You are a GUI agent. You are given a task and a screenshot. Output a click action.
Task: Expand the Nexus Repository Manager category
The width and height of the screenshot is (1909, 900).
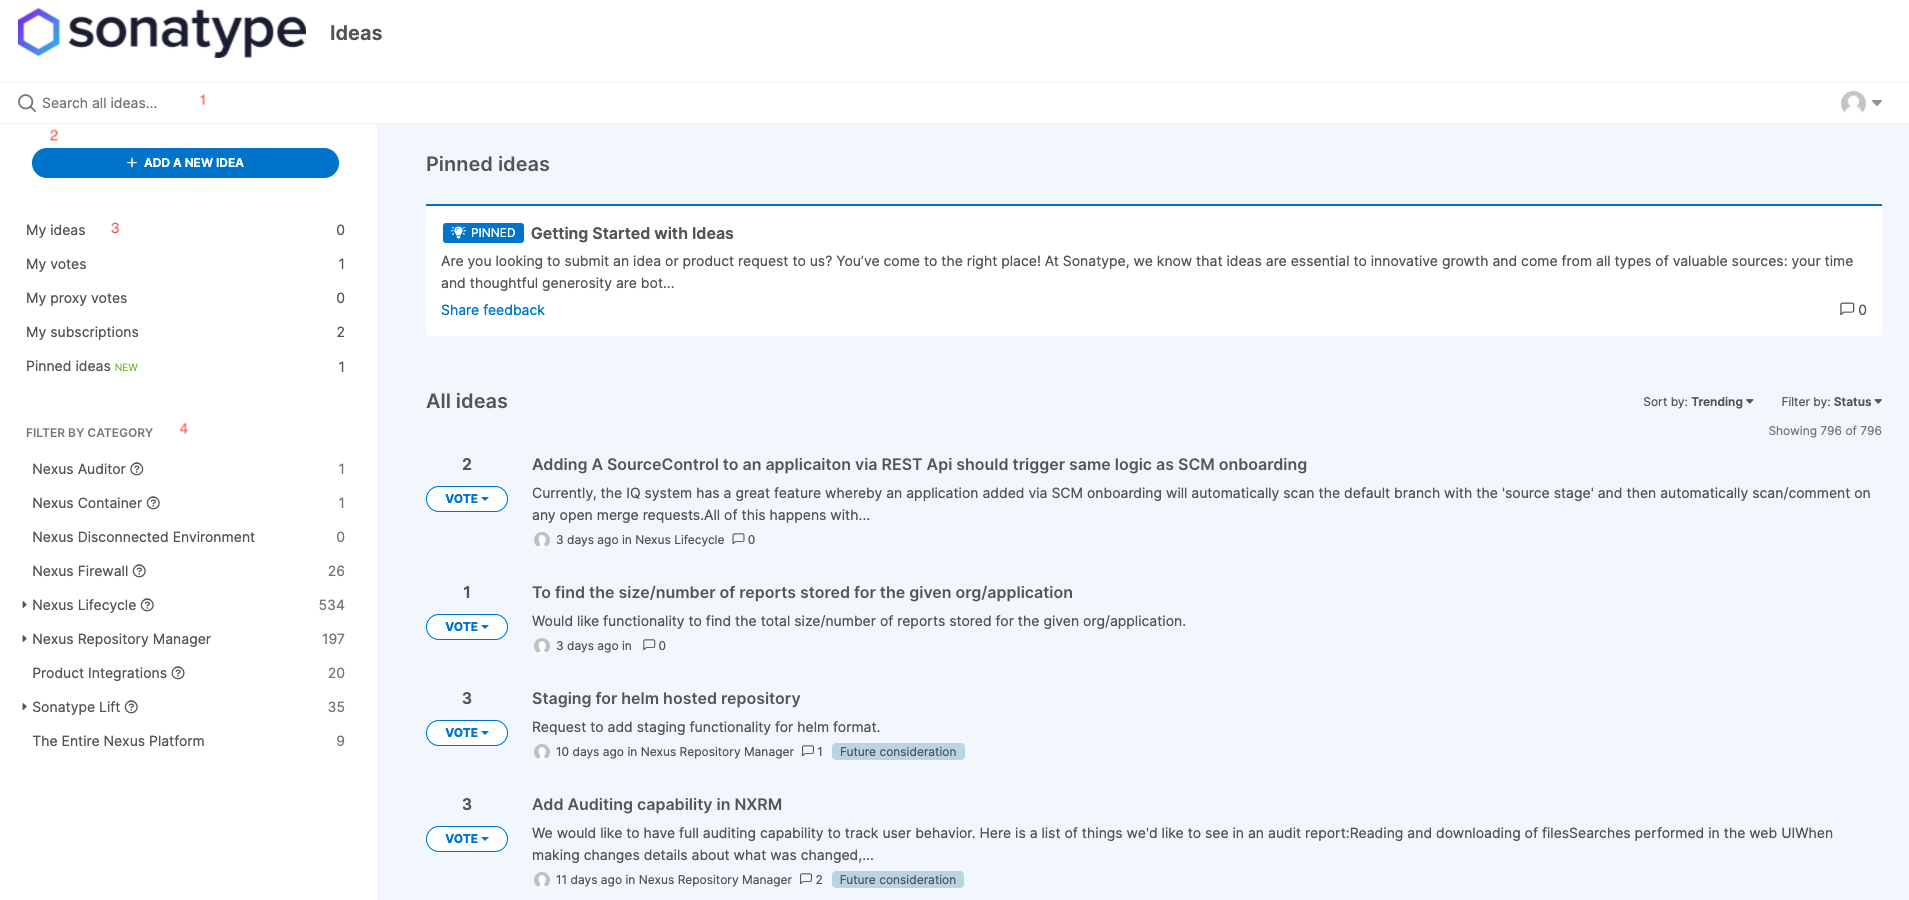click(x=24, y=639)
